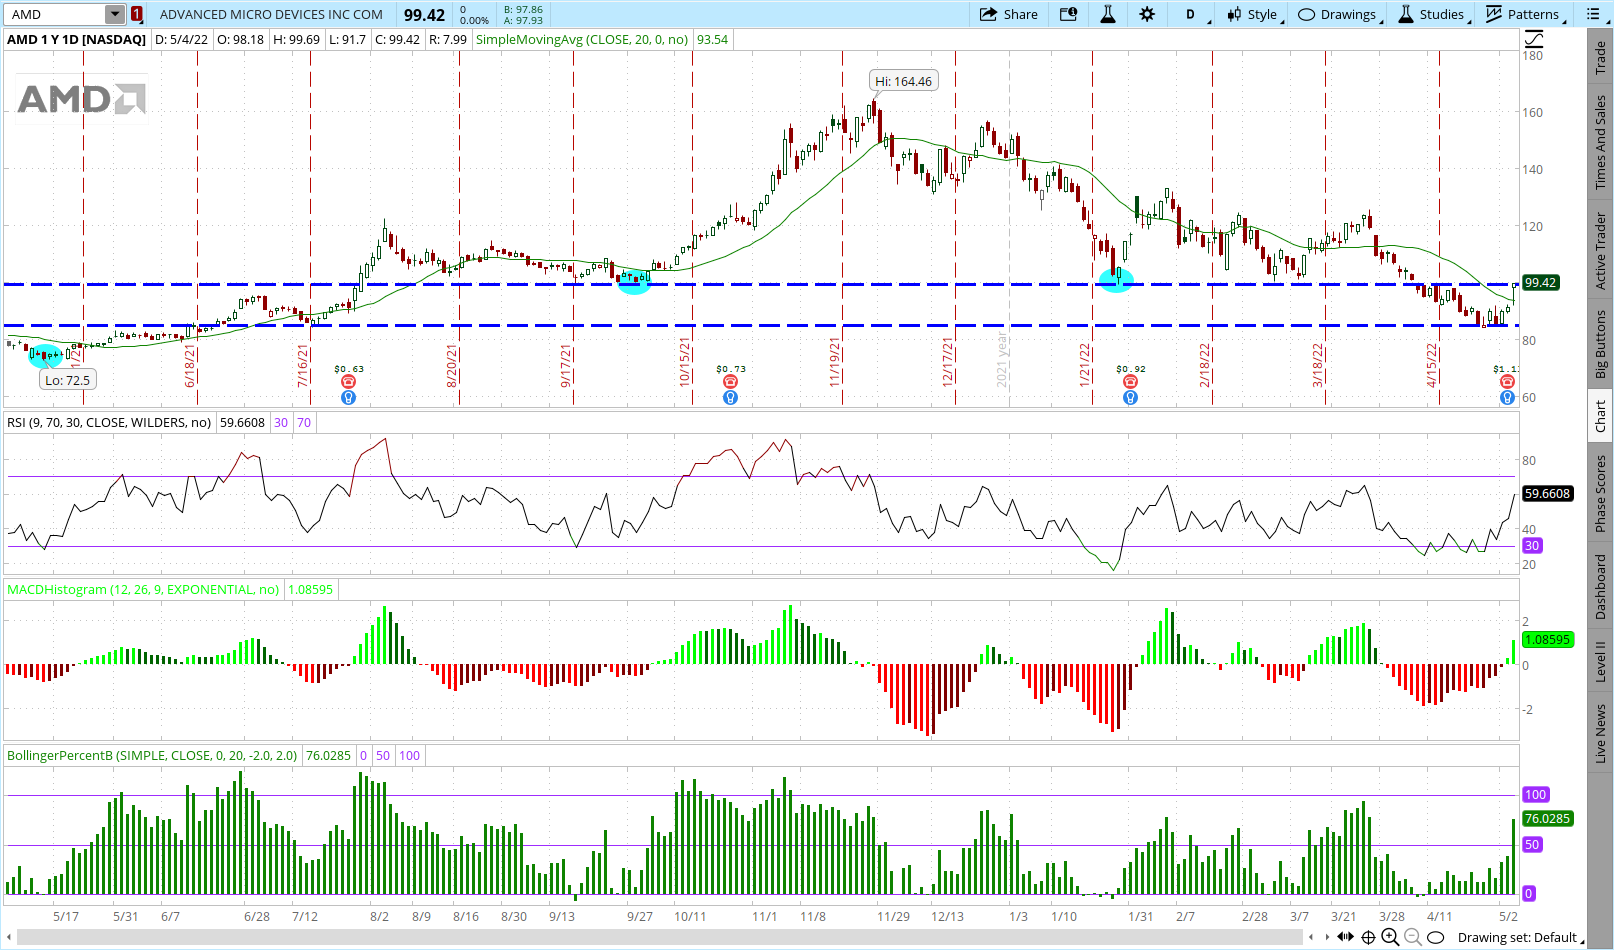Viewport: 1614px width, 950px height.
Task: Click the earnings phone icon near 1/21/22
Action: click(x=1130, y=382)
